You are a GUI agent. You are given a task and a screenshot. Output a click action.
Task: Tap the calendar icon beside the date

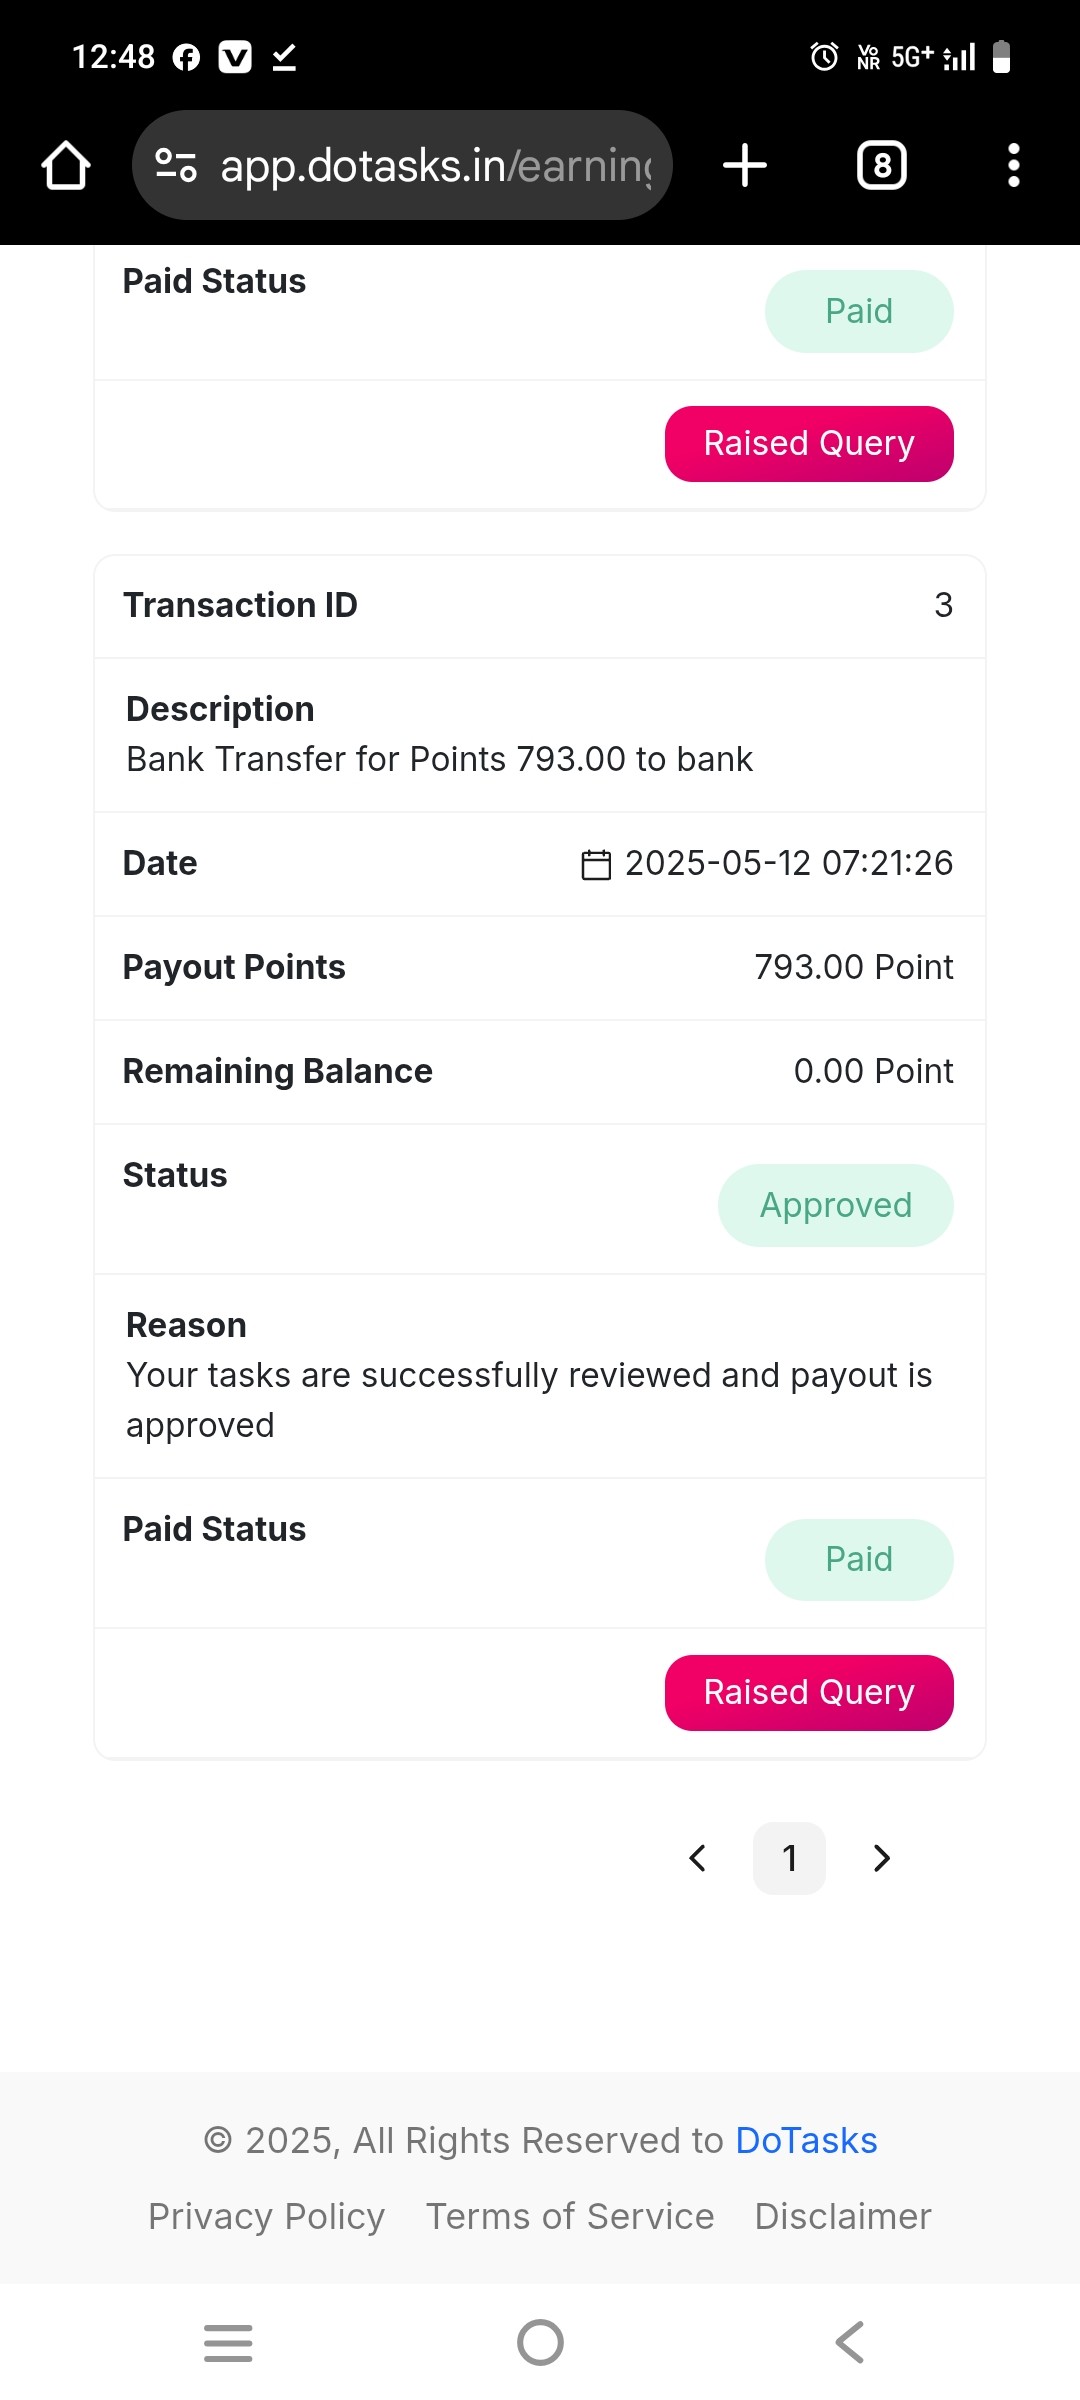point(596,864)
